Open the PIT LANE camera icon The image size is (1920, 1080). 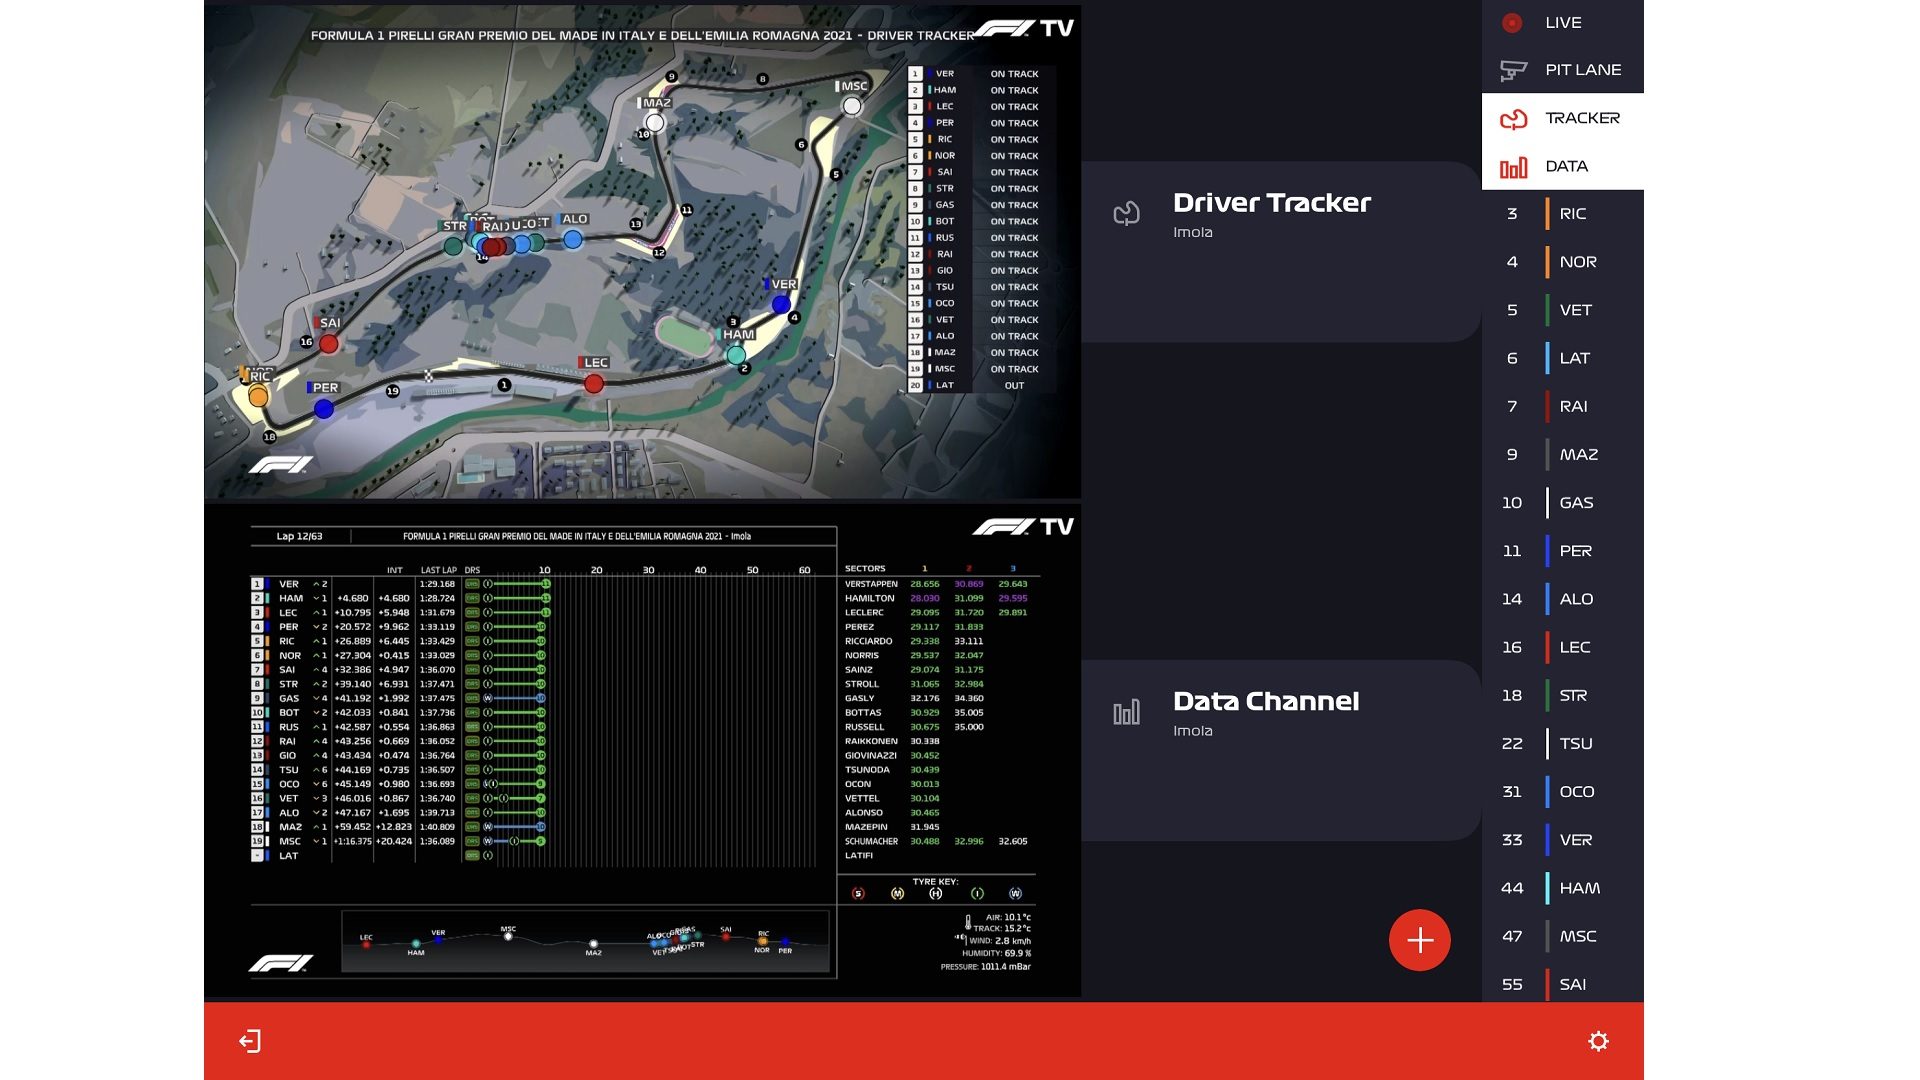point(1513,70)
